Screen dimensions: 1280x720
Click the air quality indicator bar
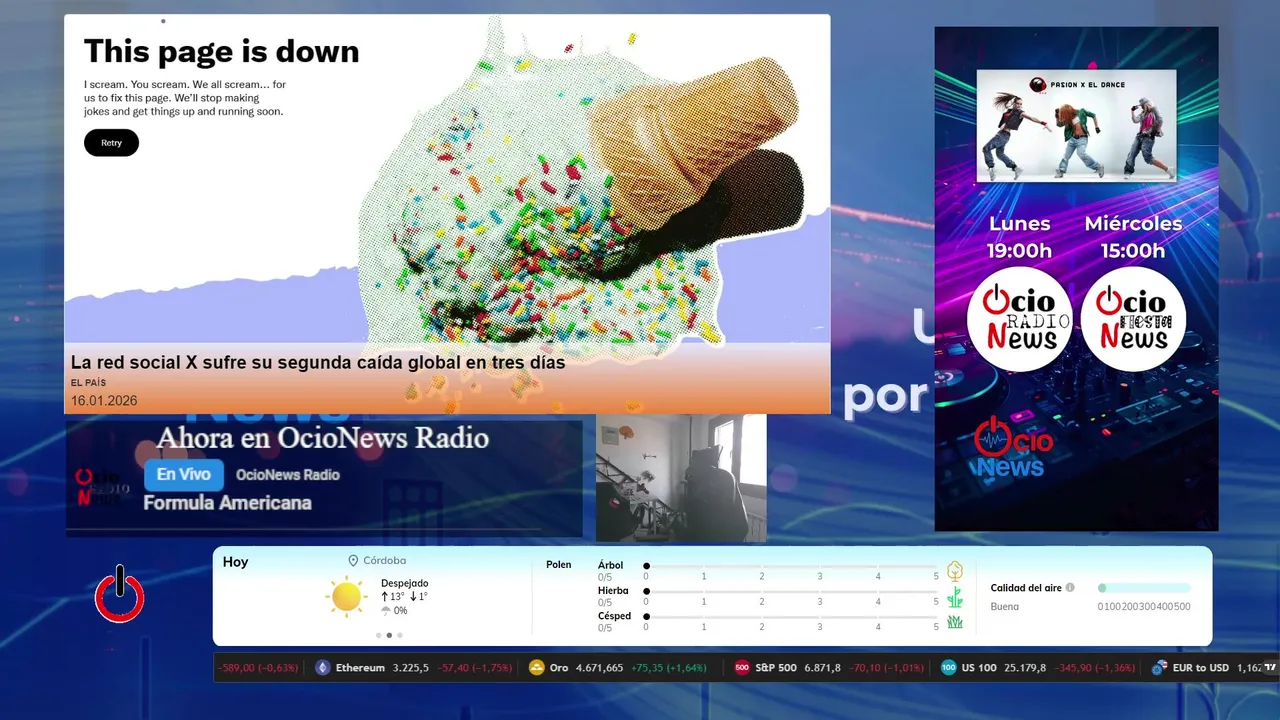click(1144, 588)
